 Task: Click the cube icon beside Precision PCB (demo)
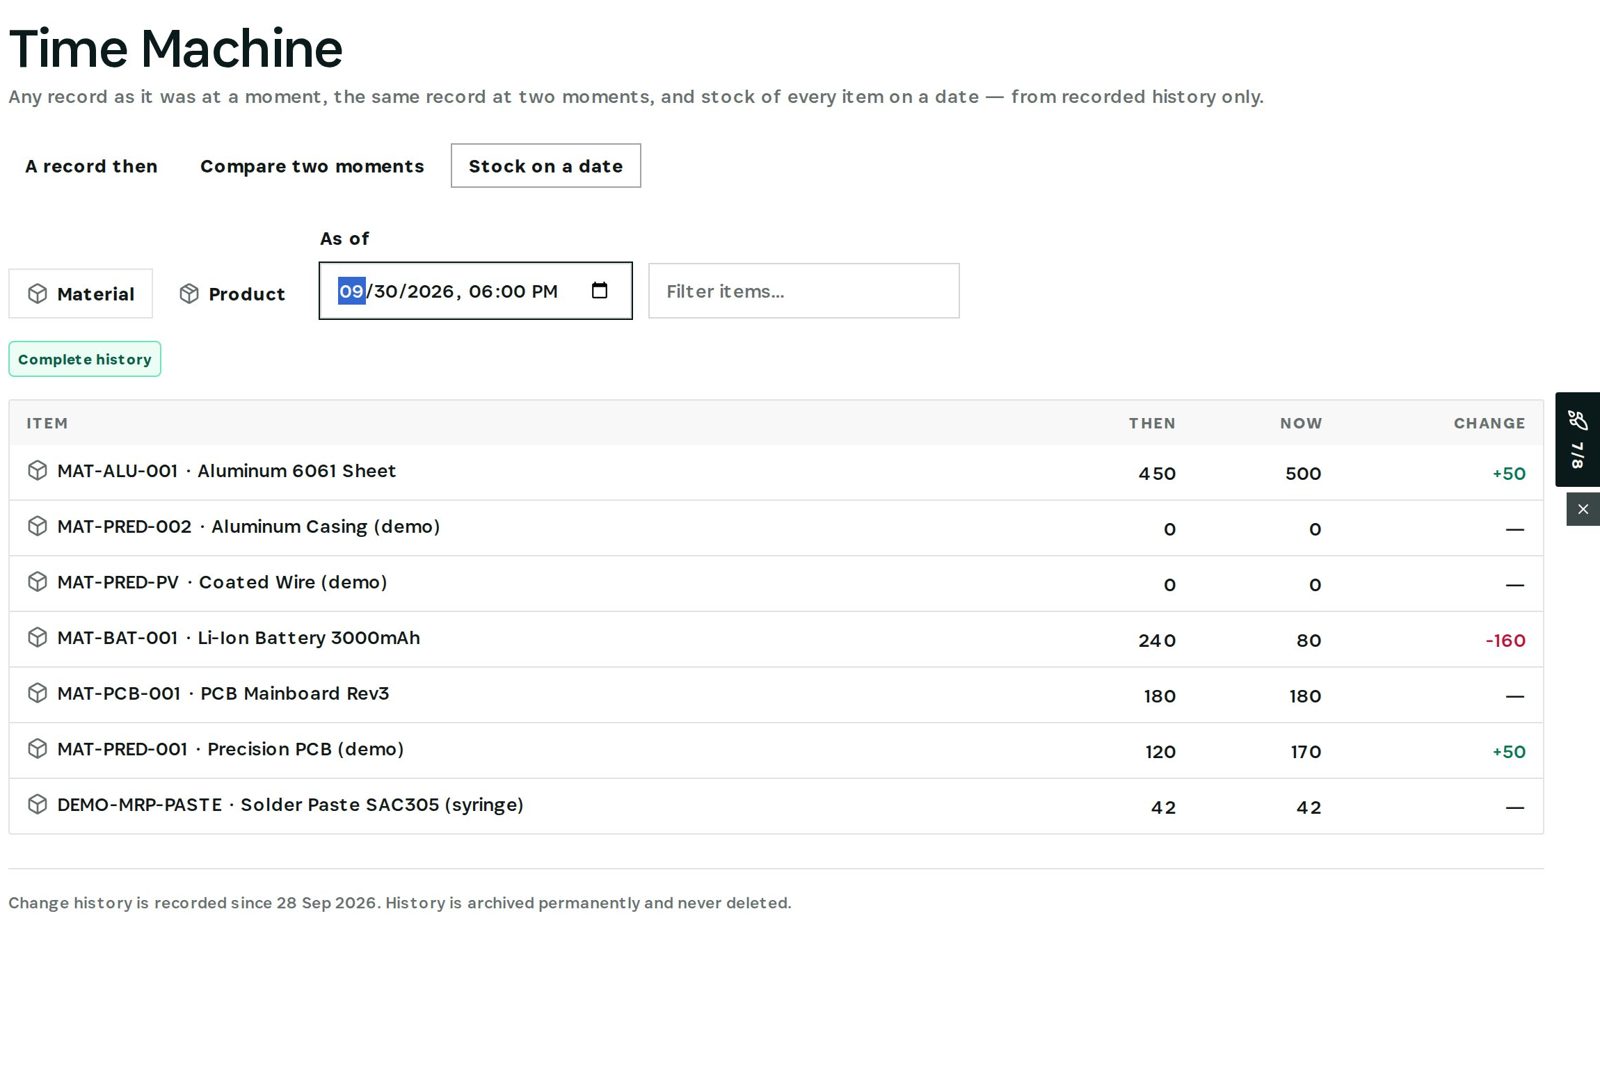point(37,749)
